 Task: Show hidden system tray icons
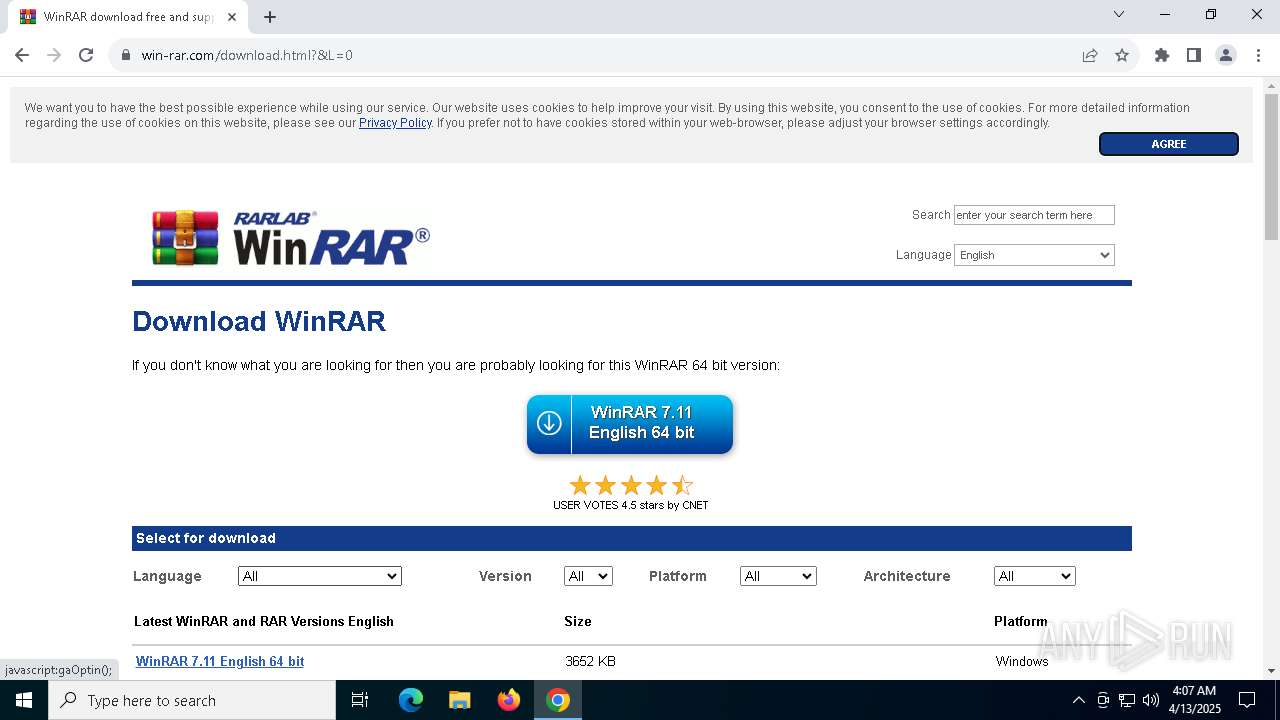(1078, 700)
